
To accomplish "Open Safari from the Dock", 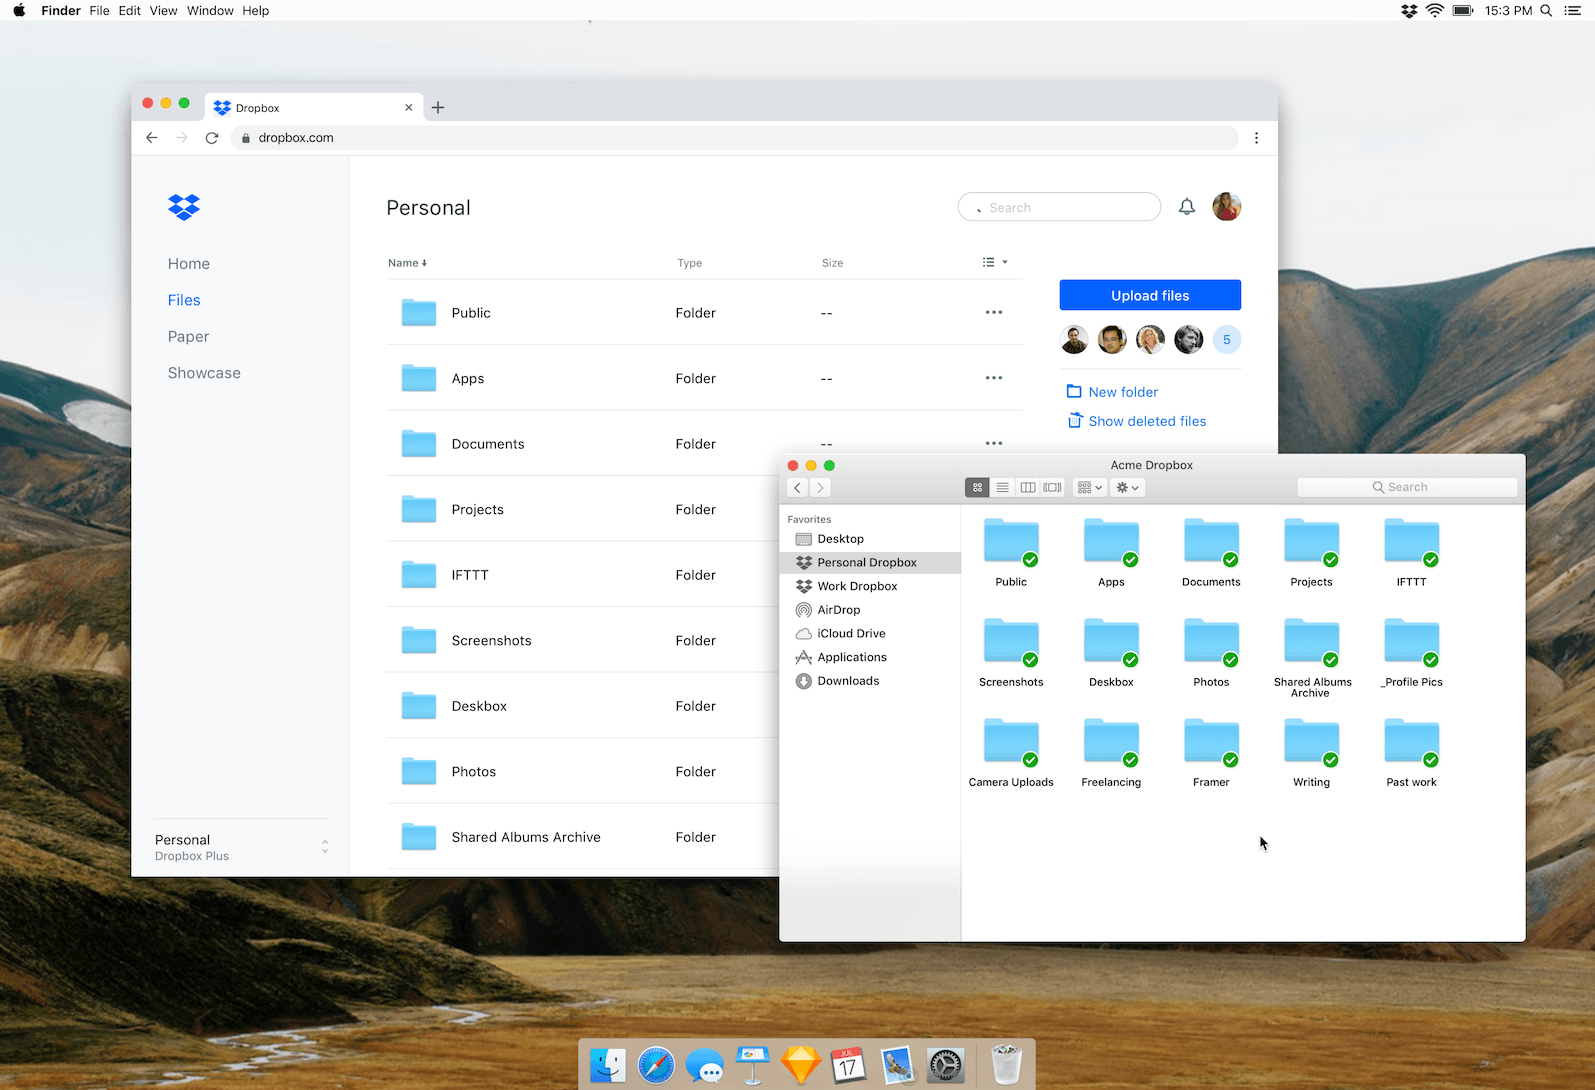I will (x=656, y=1065).
